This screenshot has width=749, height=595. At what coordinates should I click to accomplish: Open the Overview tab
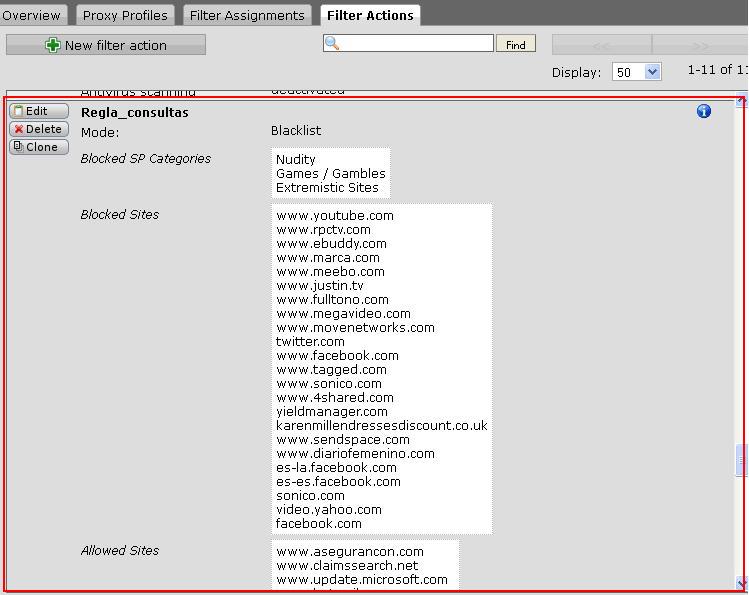point(31,15)
